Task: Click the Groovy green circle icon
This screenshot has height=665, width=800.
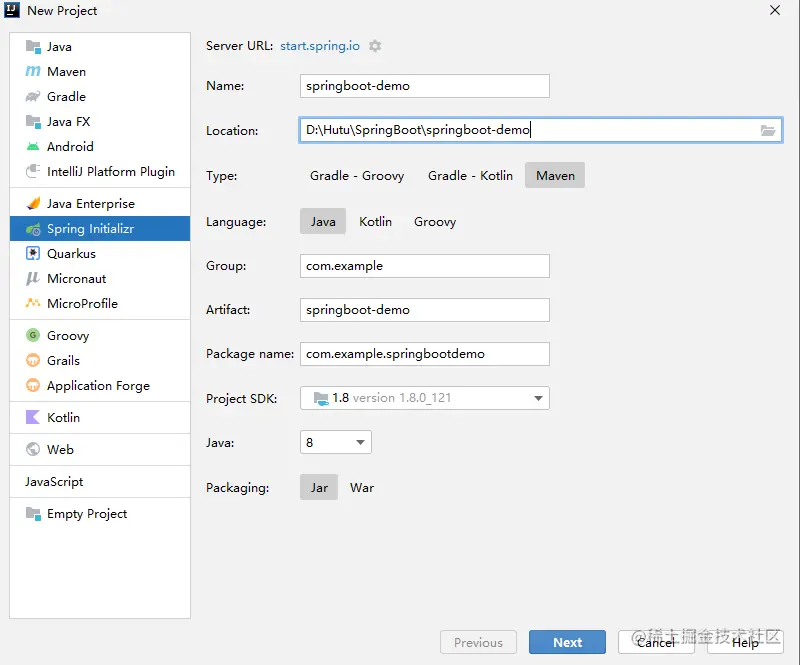Action: point(33,335)
